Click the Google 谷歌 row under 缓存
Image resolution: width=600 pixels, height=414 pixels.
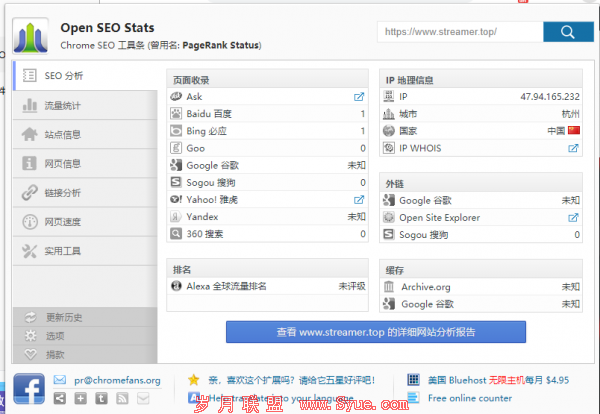coord(481,304)
